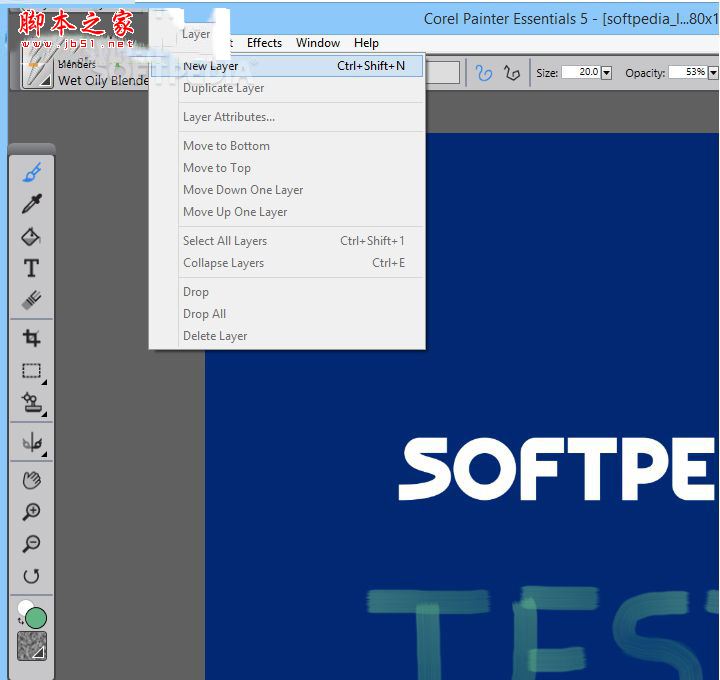720x680 pixels.
Task: Choose Move to Bottom
Action: [x=287, y=146]
